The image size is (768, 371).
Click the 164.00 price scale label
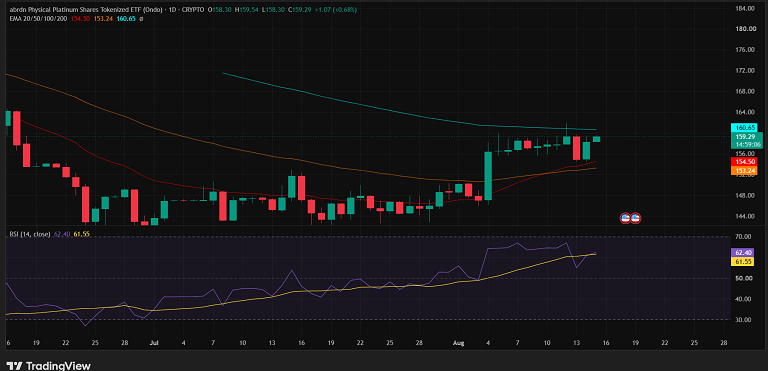pos(744,112)
